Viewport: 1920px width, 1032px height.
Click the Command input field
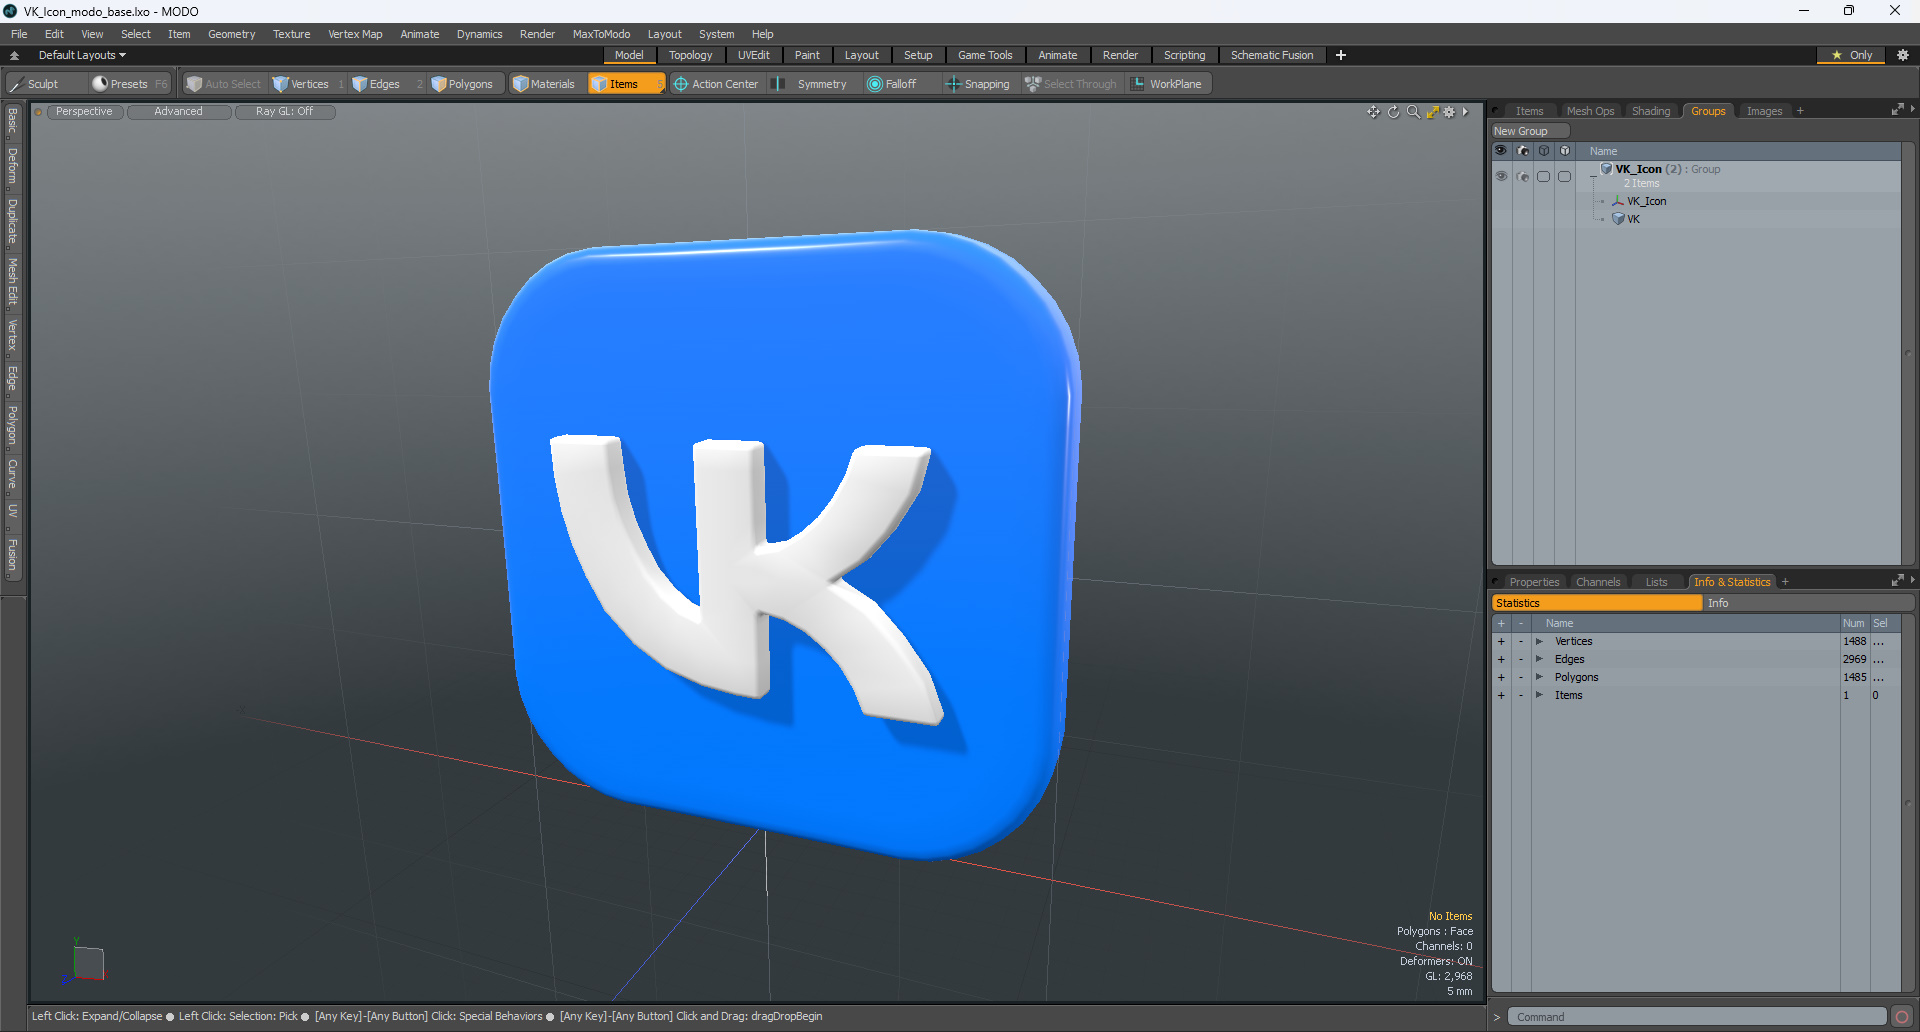click(1697, 1017)
